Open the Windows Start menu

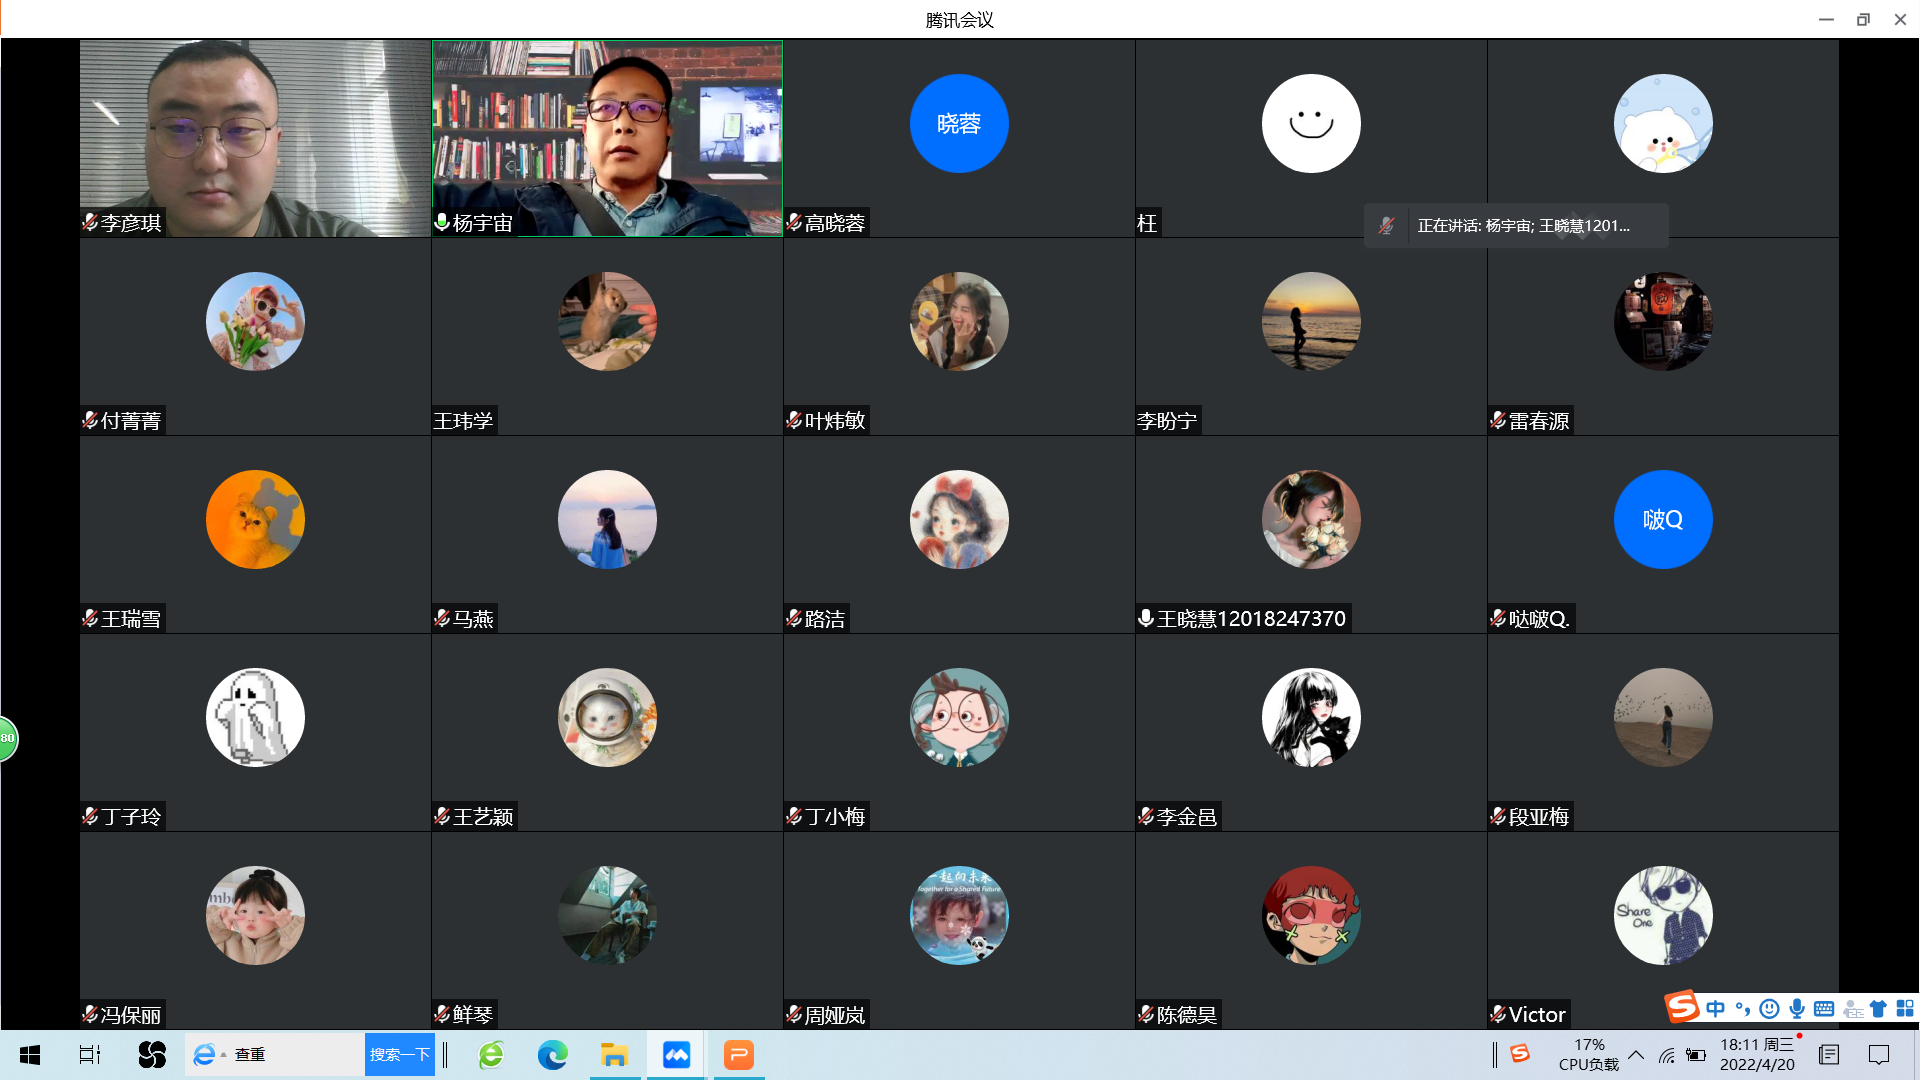[x=30, y=1055]
